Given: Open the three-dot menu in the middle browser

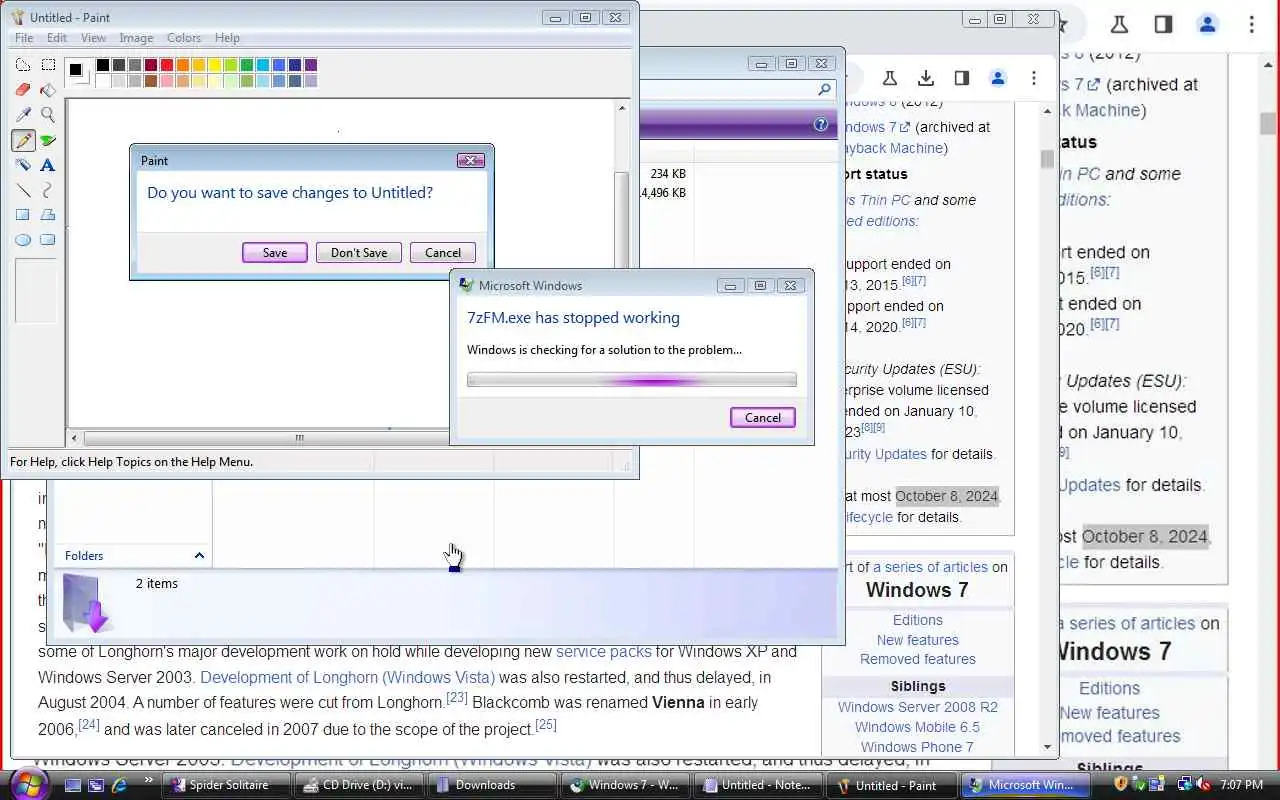Looking at the screenshot, I should [x=1034, y=78].
